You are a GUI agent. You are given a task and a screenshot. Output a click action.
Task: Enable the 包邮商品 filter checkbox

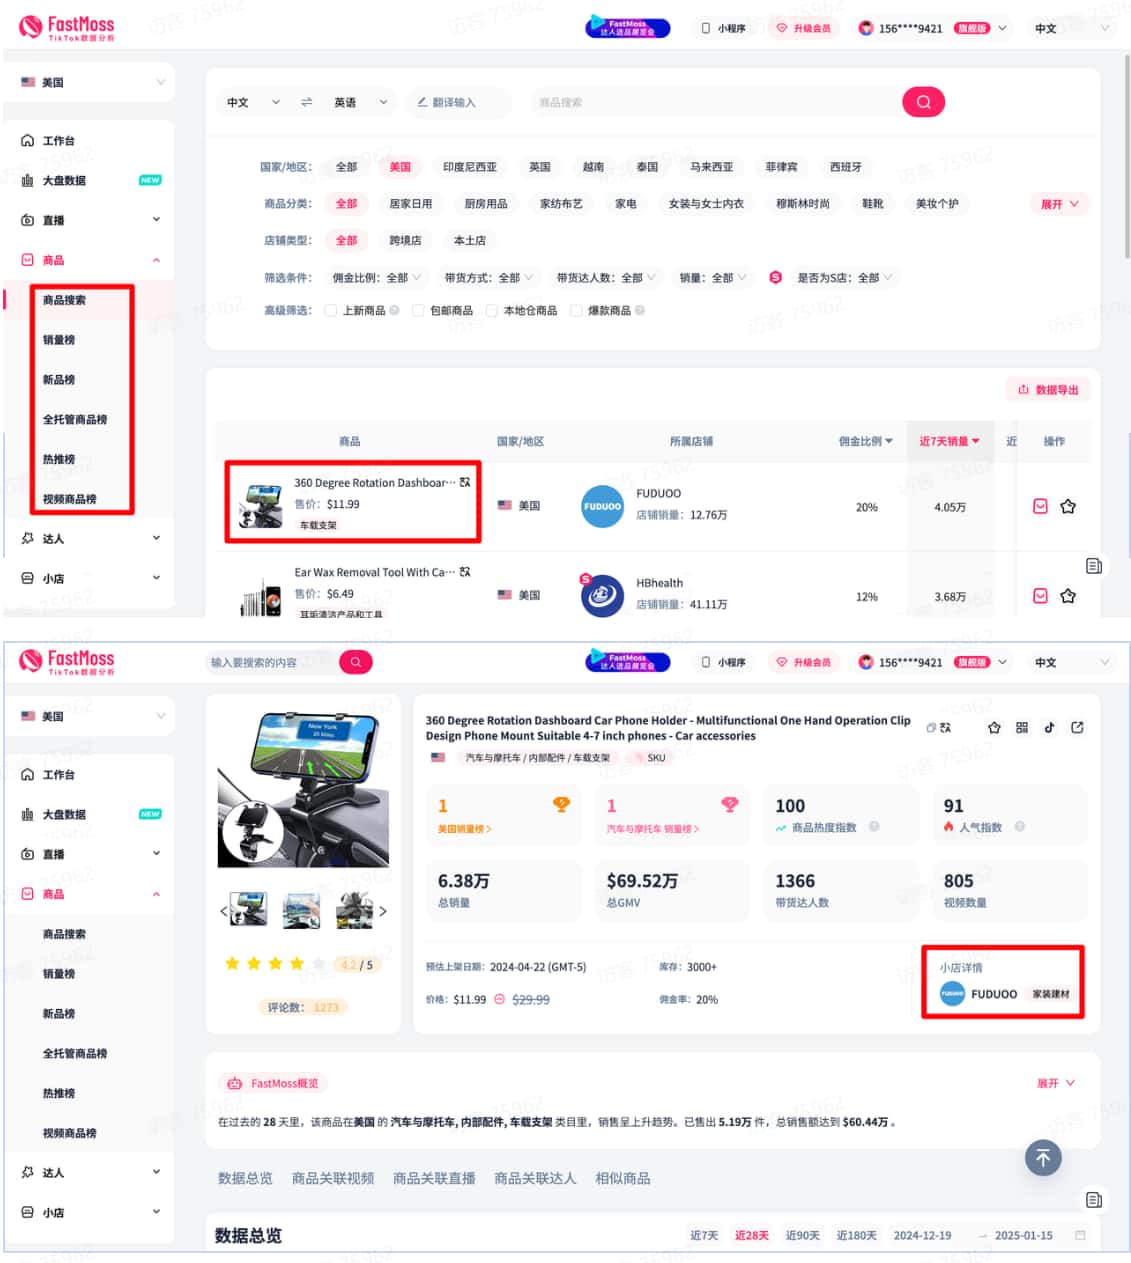418,311
